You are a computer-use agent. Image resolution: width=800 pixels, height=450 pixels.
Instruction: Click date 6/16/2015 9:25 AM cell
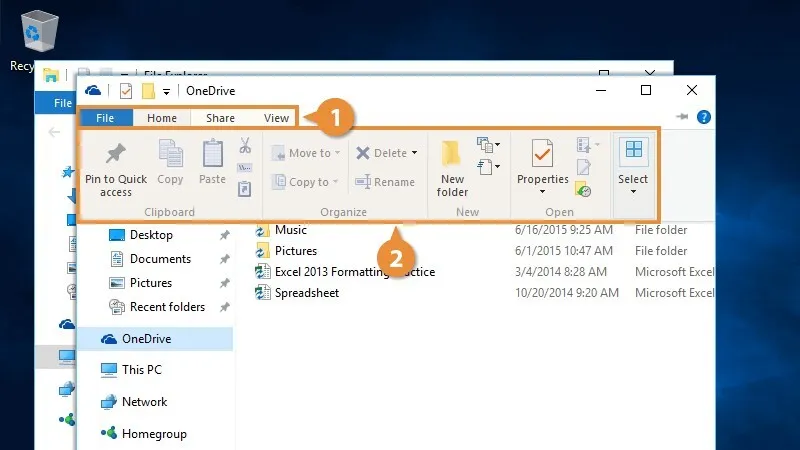click(564, 230)
